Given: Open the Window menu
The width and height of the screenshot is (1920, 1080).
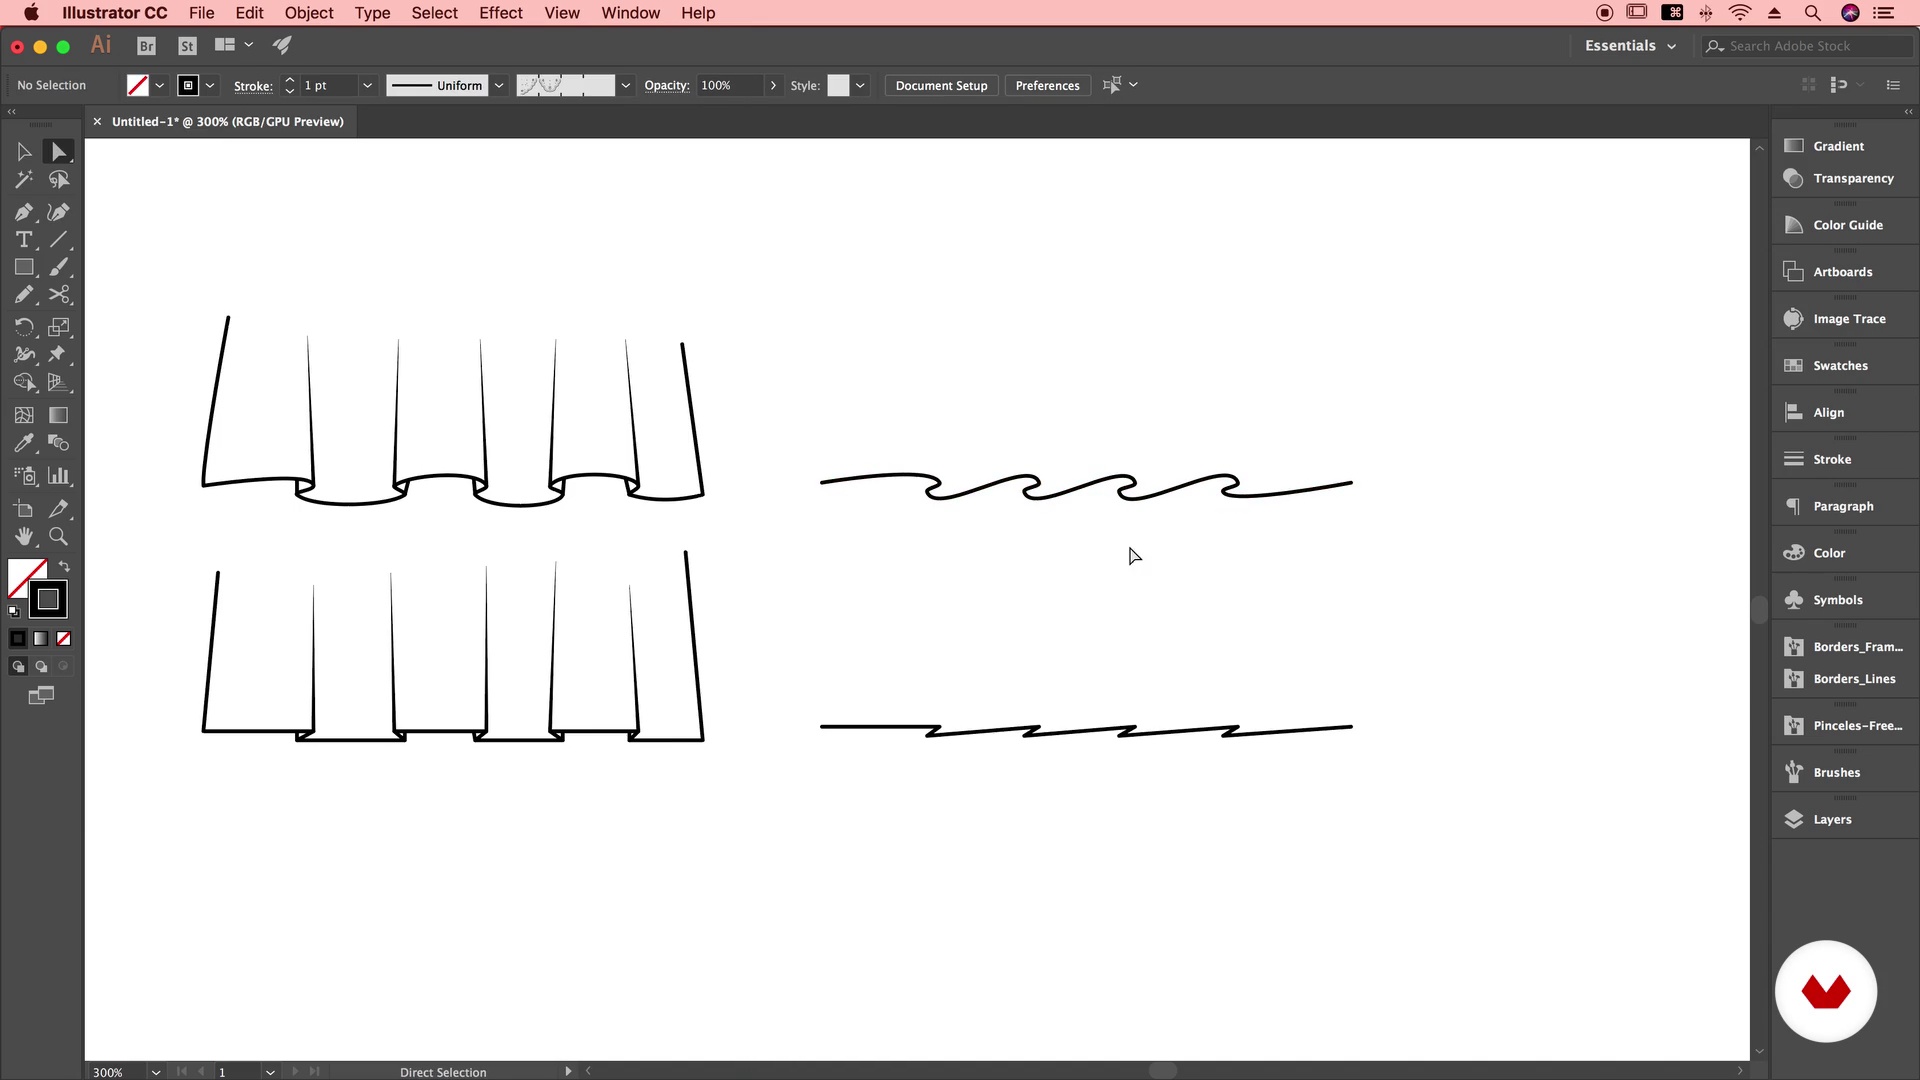Looking at the screenshot, I should pyautogui.click(x=630, y=13).
